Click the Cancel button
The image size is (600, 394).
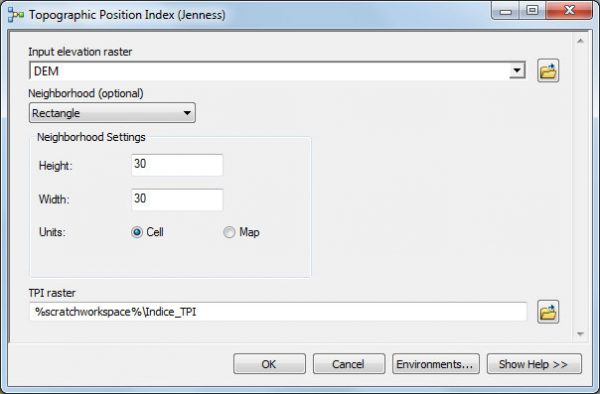(349, 363)
